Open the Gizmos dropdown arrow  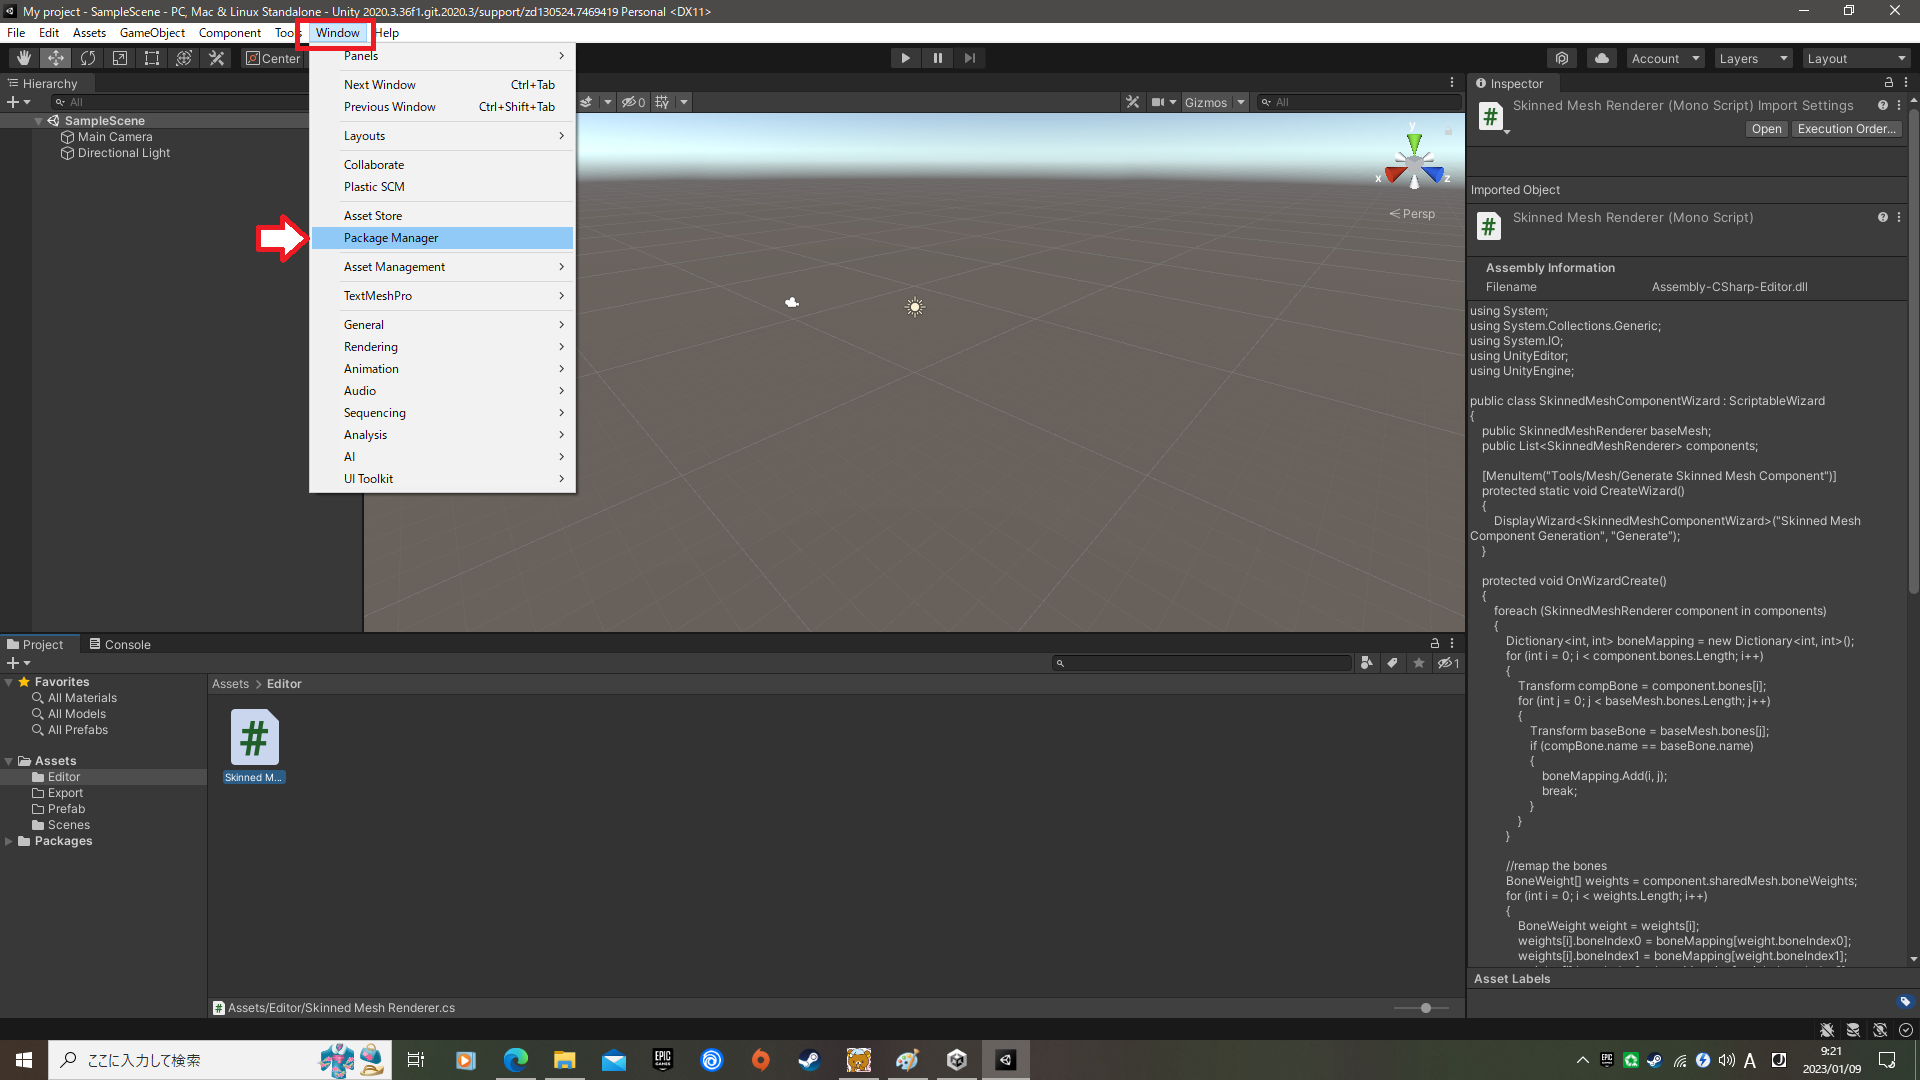tap(1241, 102)
